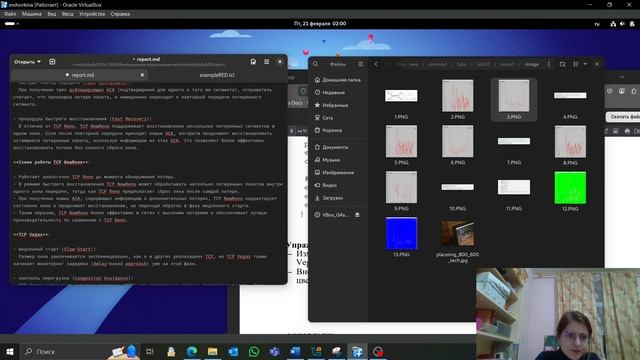Open the 'Файл' VirtualBox menu
The height and width of the screenshot is (360, 640).
tap(10, 14)
